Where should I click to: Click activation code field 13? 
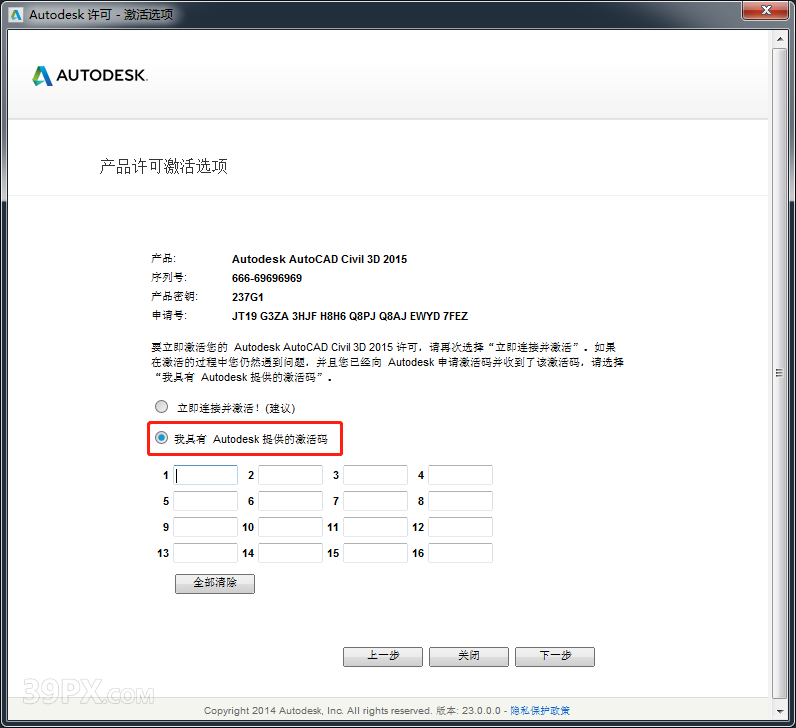coord(206,553)
